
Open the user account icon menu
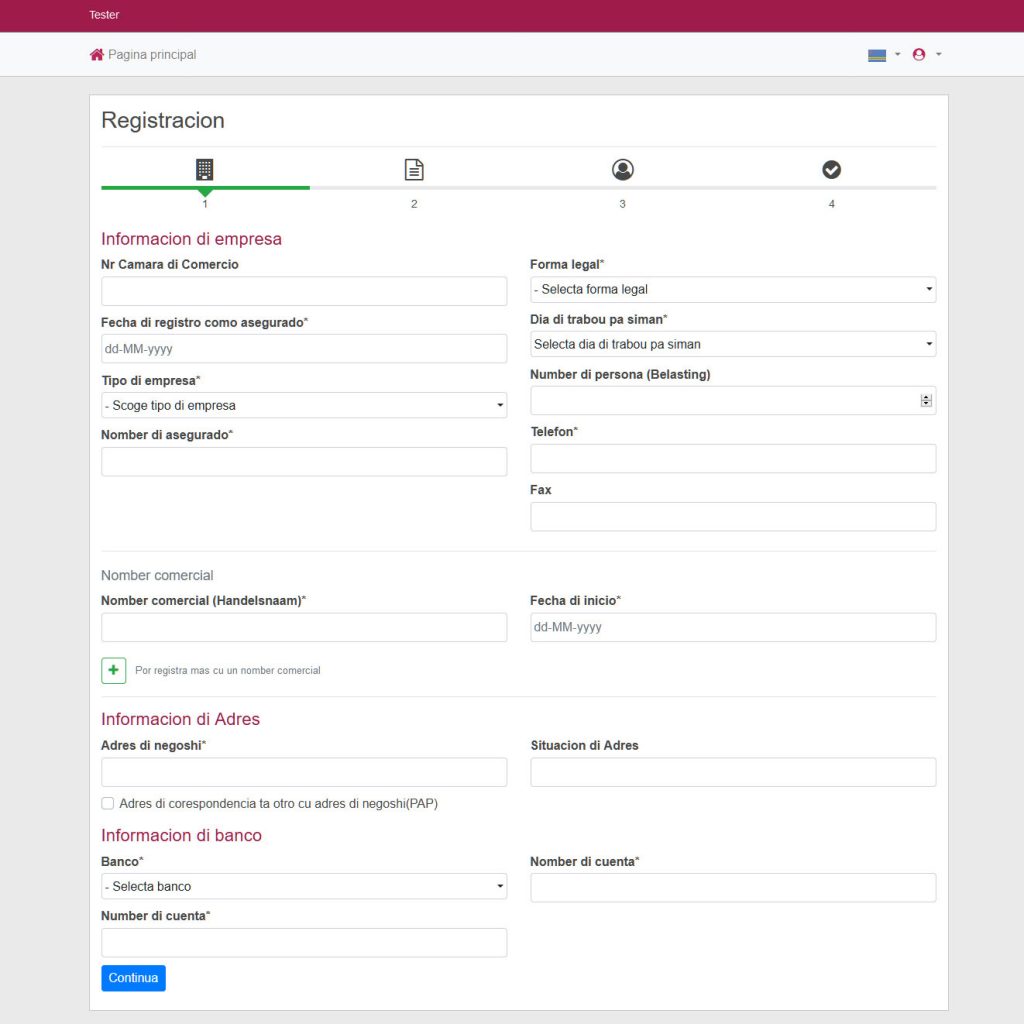[x=927, y=55]
